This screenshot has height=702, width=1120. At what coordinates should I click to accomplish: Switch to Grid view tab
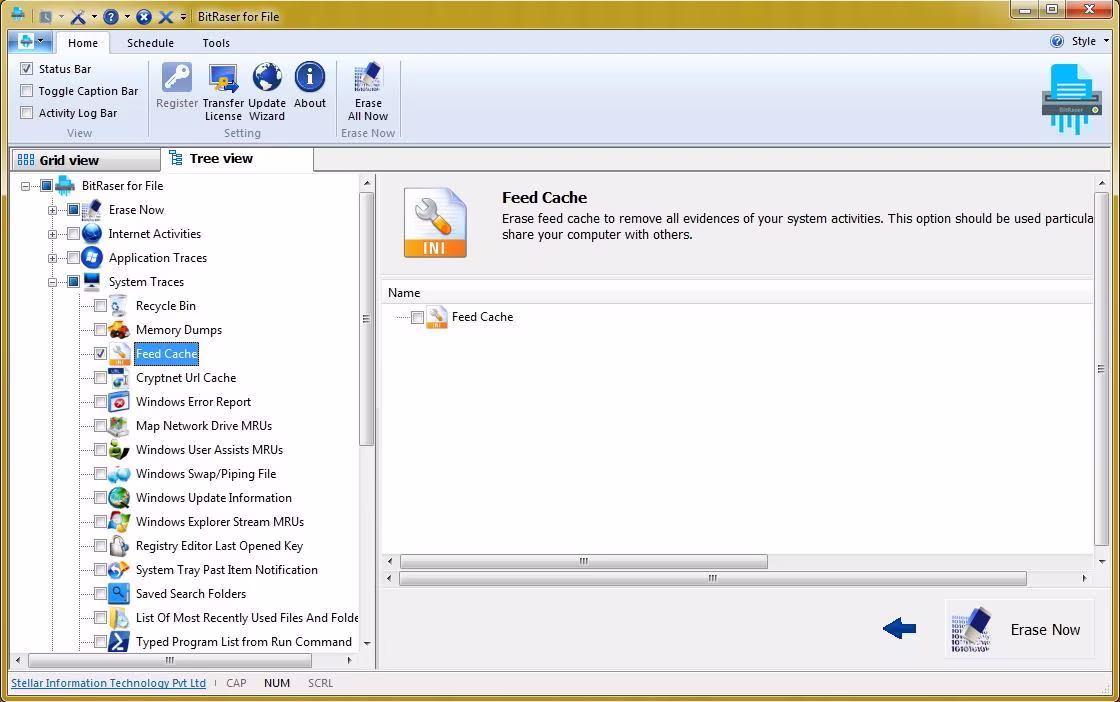[x=86, y=160]
